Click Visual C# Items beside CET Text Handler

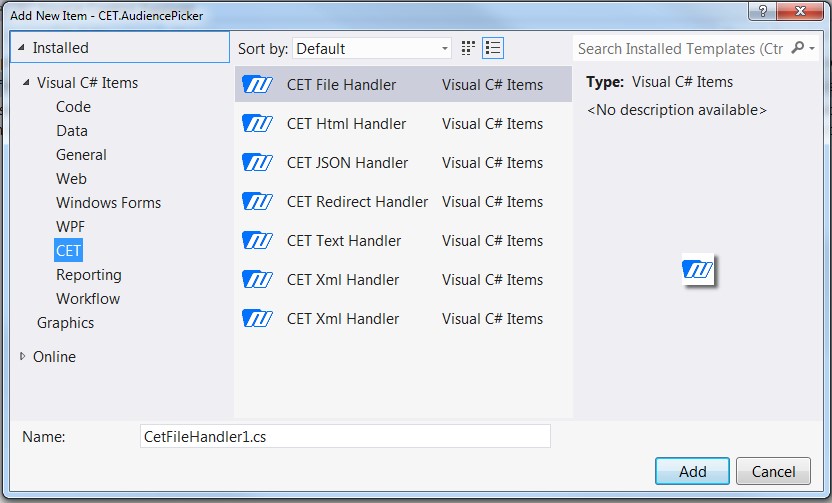click(492, 240)
